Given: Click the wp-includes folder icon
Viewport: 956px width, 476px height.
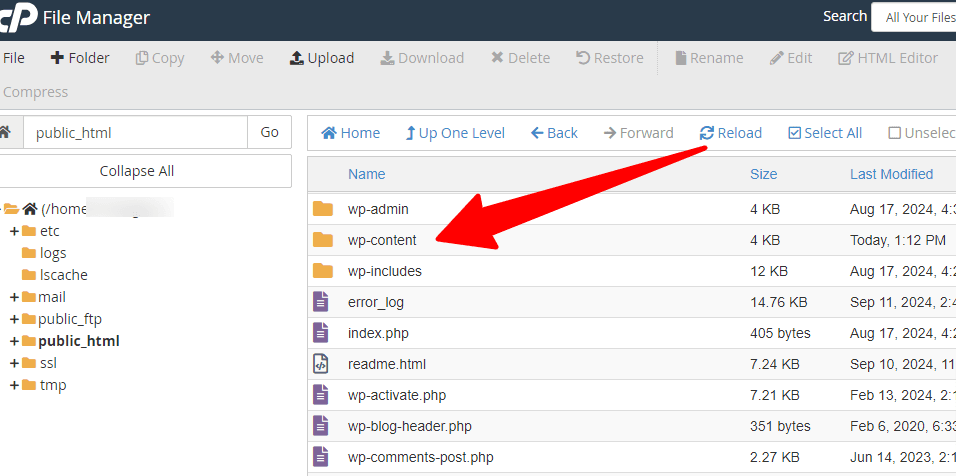Looking at the screenshot, I should point(323,271).
